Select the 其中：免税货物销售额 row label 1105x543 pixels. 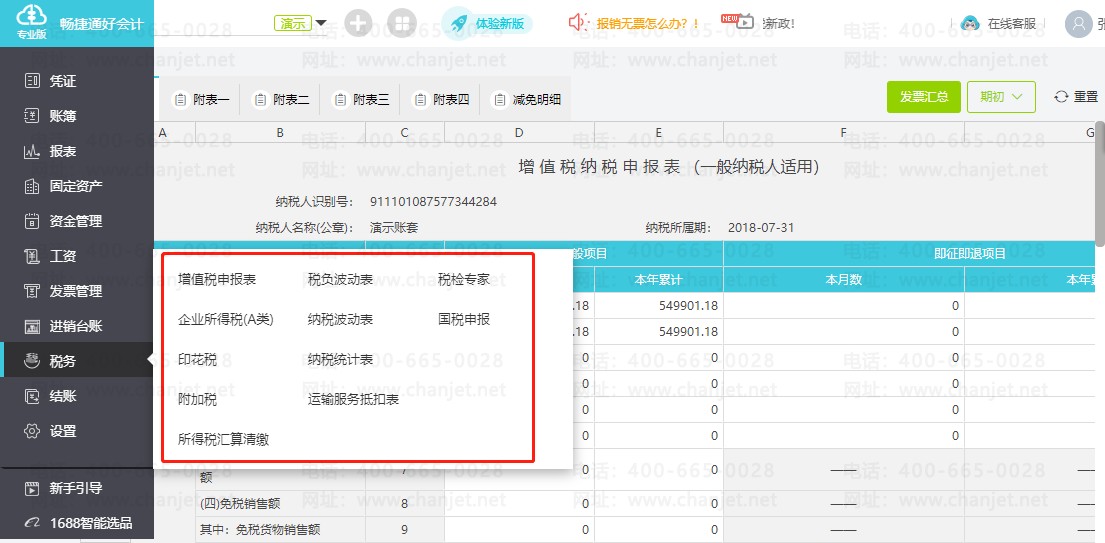tap(260, 530)
